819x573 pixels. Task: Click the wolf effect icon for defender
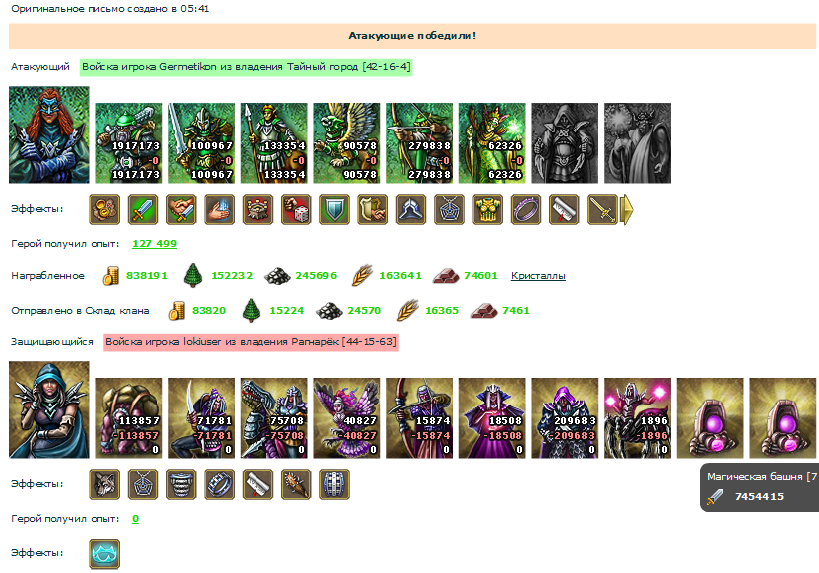pyautogui.click(x=104, y=484)
